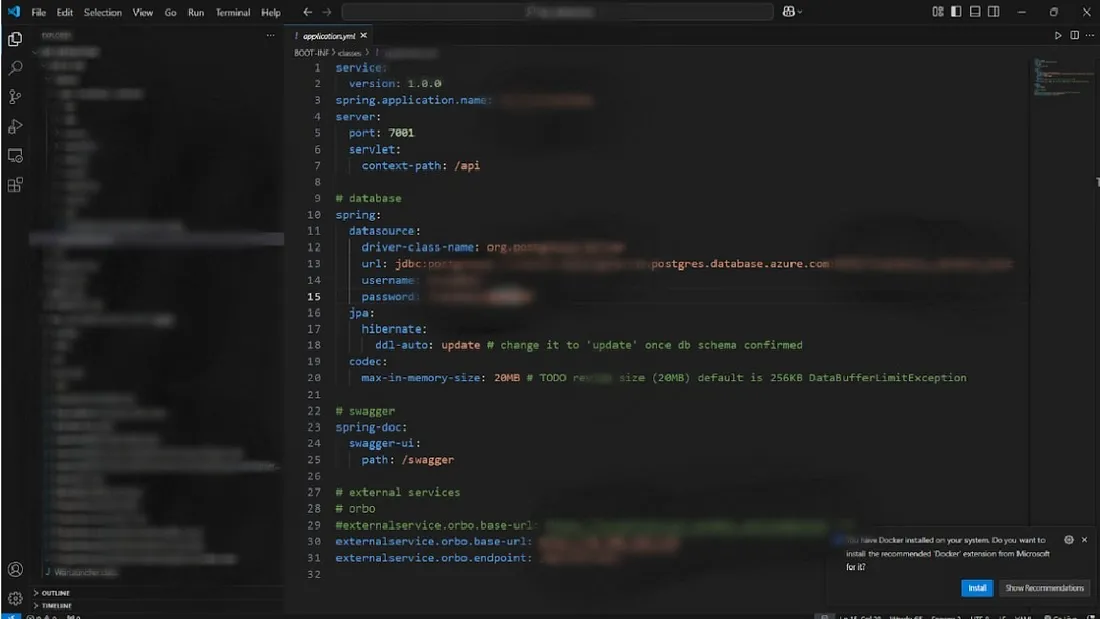The height and width of the screenshot is (619, 1100).
Task: Select the Run and Debug icon
Action: [x=14, y=126]
